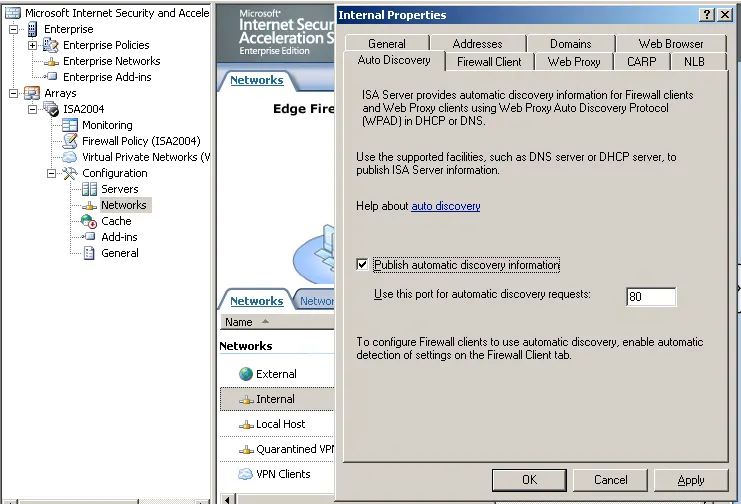The height and width of the screenshot is (504, 741).
Task: Click the Monitoring icon in tree
Action: tap(70, 125)
